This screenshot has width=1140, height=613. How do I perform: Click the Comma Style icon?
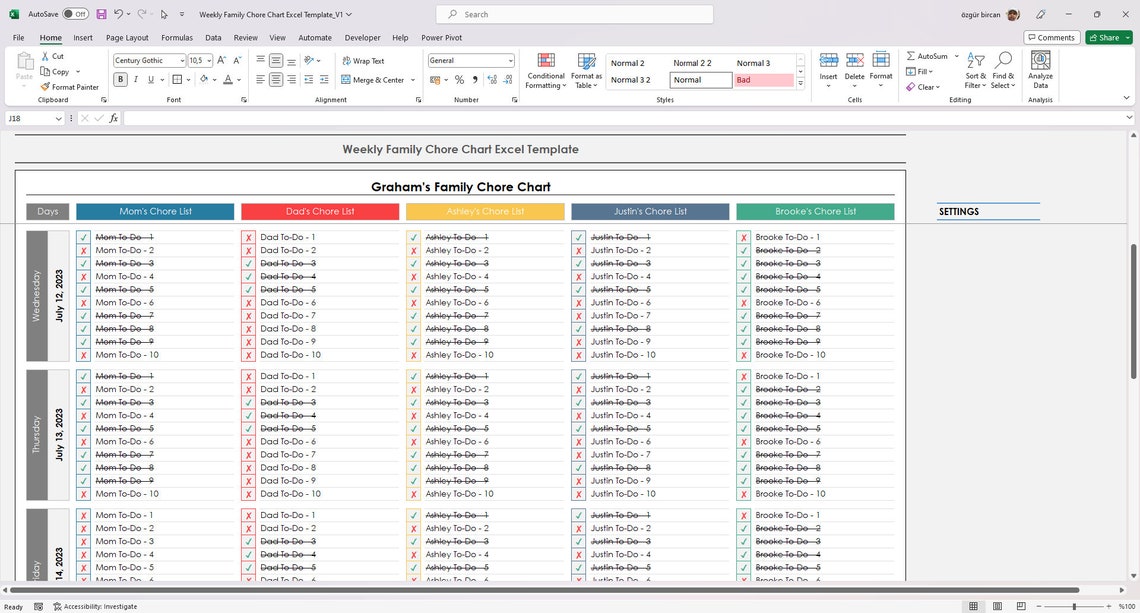[474, 80]
